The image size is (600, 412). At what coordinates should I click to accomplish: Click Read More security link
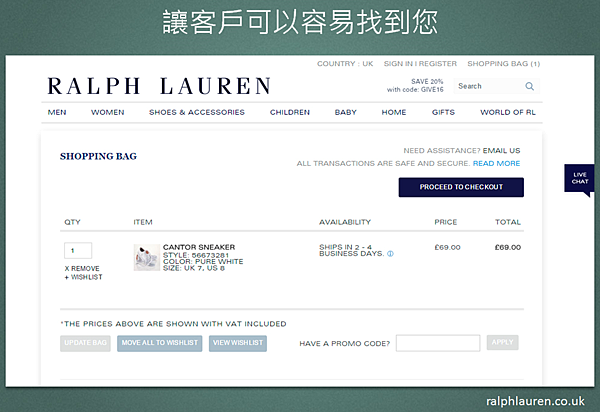496,163
